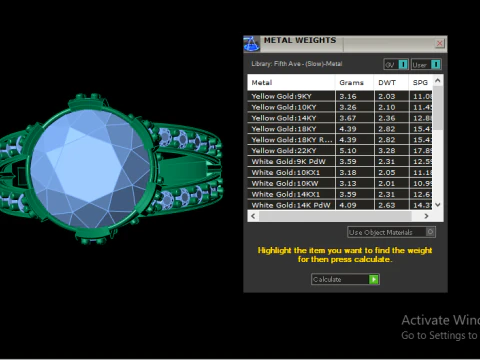Click the SPG column header
Viewport: 480px width, 360px height.
(x=421, y=82)
